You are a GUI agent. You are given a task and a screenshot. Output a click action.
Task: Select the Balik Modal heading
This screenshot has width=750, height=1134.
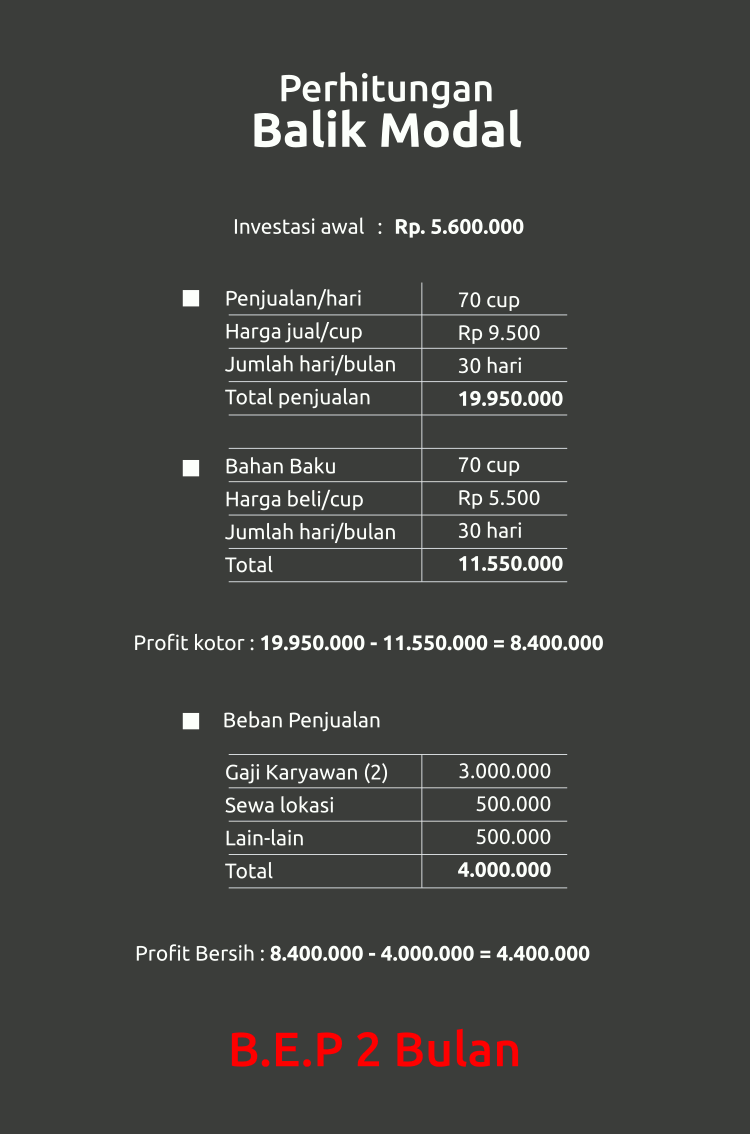[x=387, y=130]
